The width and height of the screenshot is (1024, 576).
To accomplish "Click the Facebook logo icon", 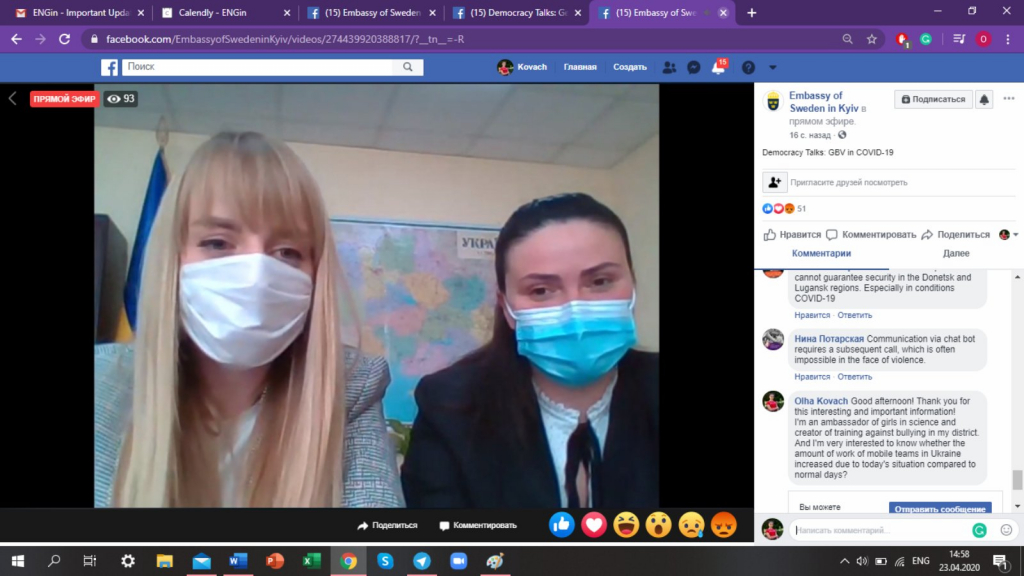I will coord(109,67).
